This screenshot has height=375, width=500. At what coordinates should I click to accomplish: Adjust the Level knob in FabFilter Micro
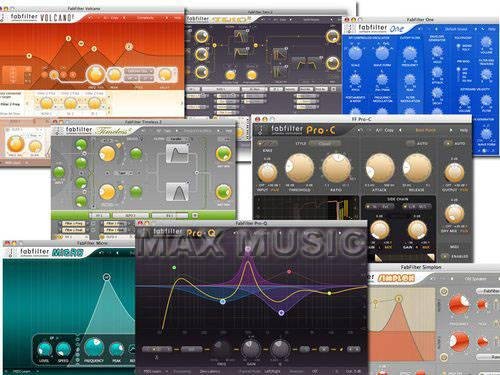click(44, 349)
